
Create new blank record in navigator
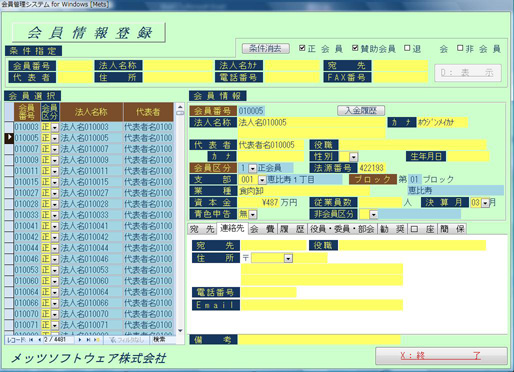tap(96, 340)
